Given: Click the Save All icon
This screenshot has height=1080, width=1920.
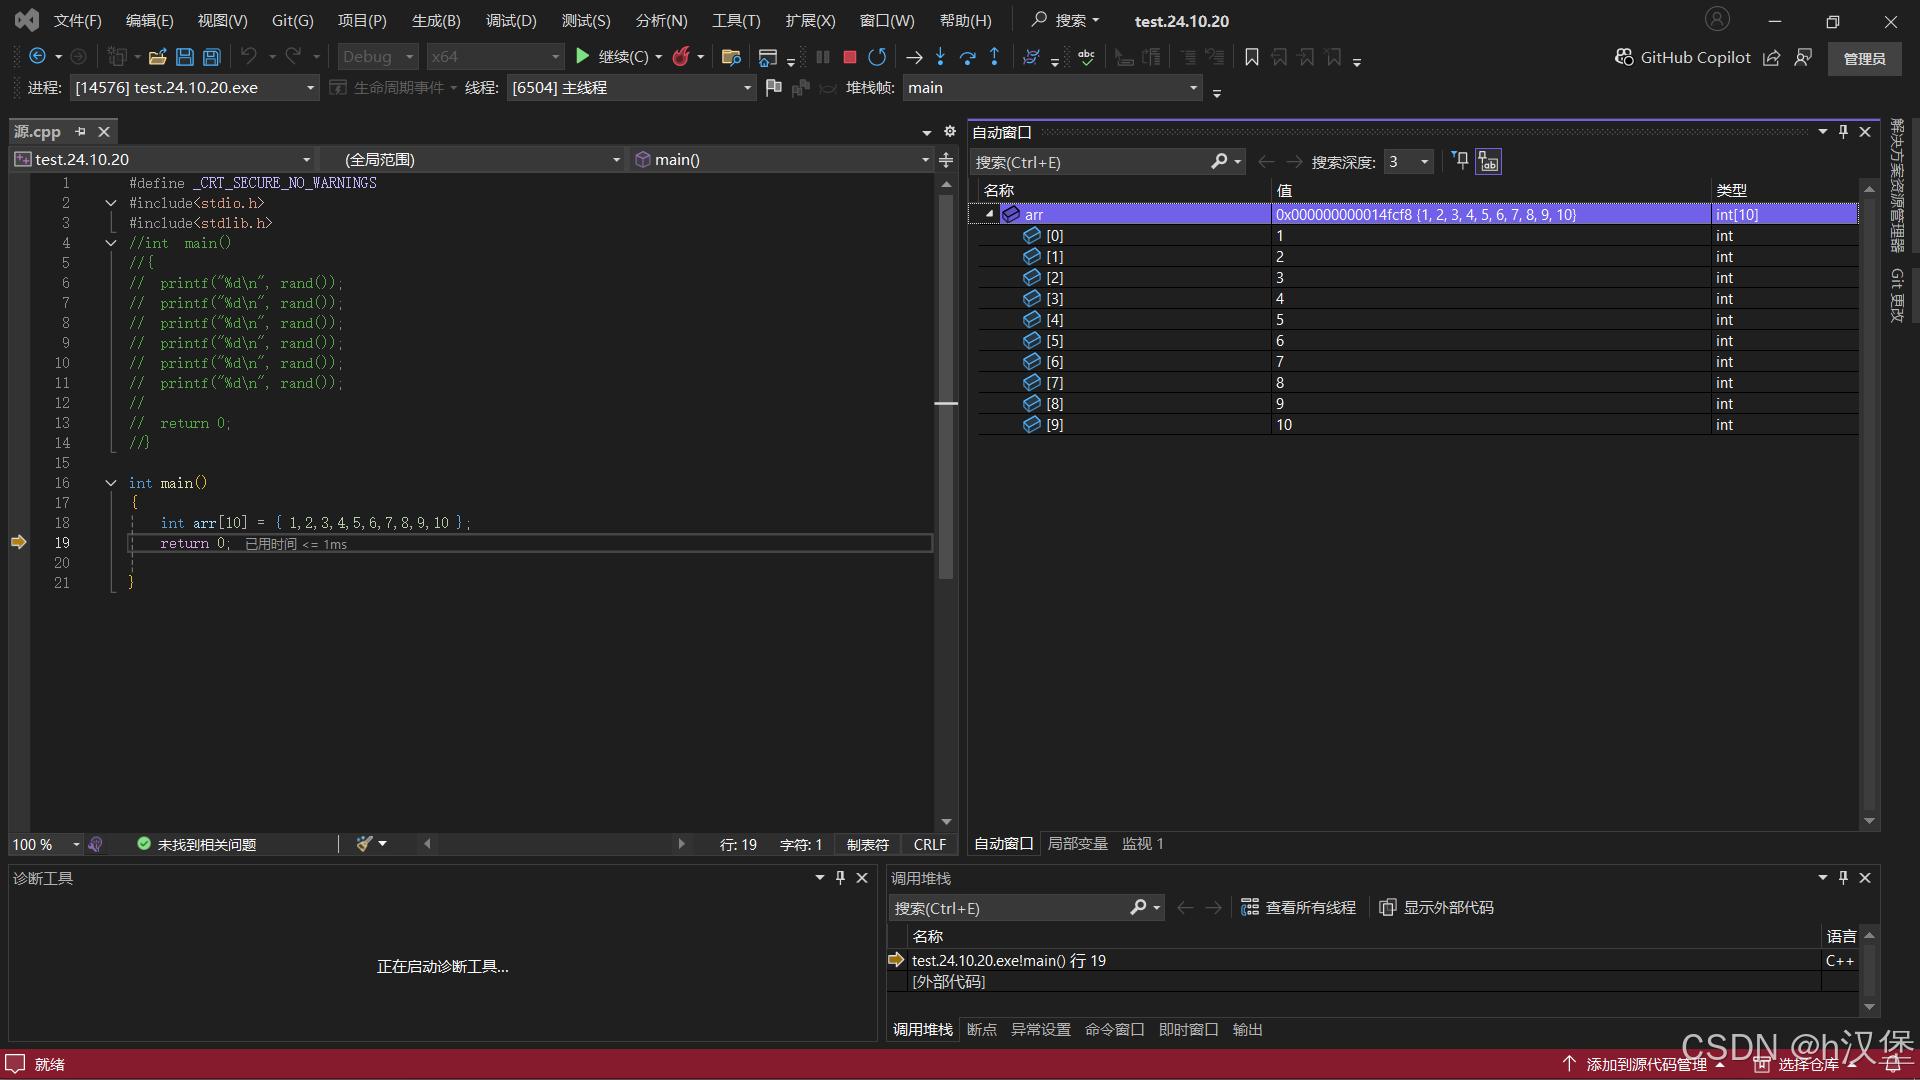Looking at the screenshot, I should (212, 57).
